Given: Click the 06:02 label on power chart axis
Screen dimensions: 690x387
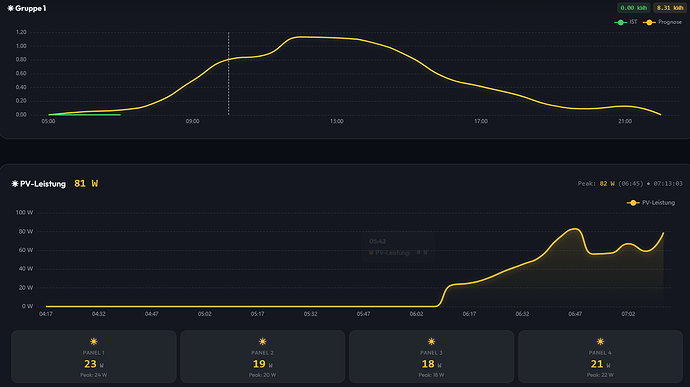Looking at the screenshot, I should [416, 314].
